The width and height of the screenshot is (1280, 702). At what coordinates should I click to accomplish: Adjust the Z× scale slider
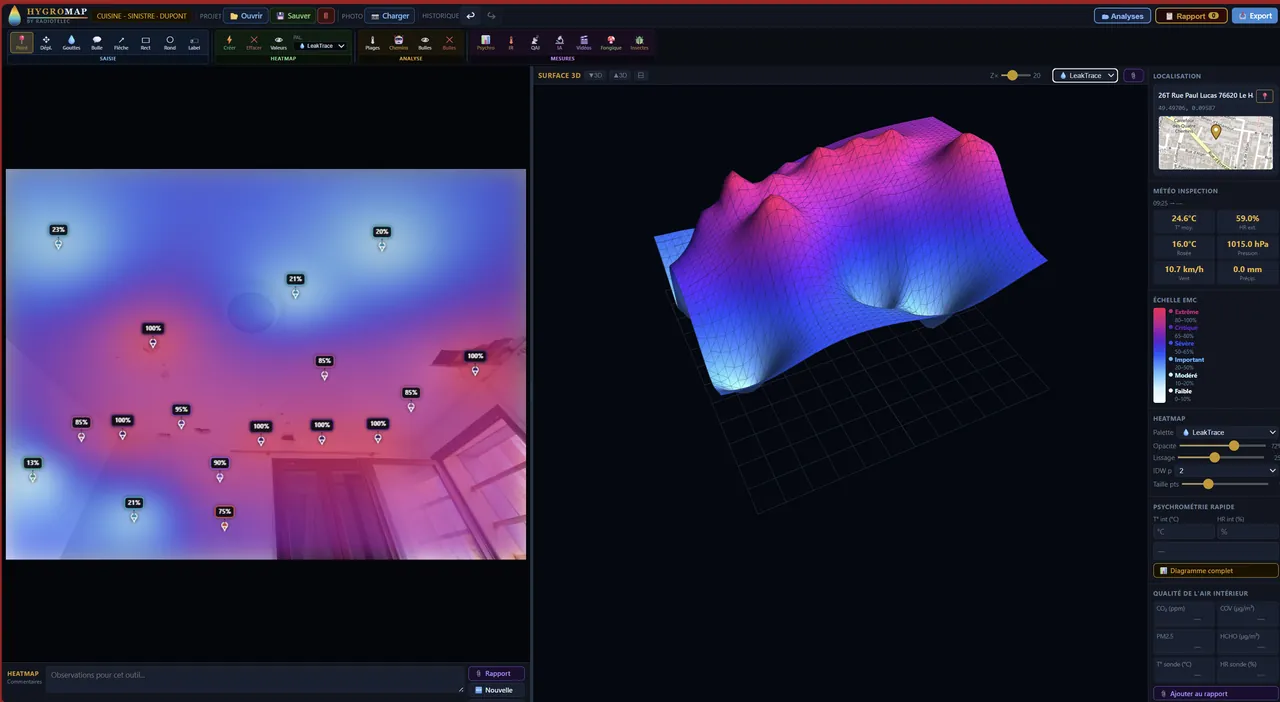[1015, 75]
